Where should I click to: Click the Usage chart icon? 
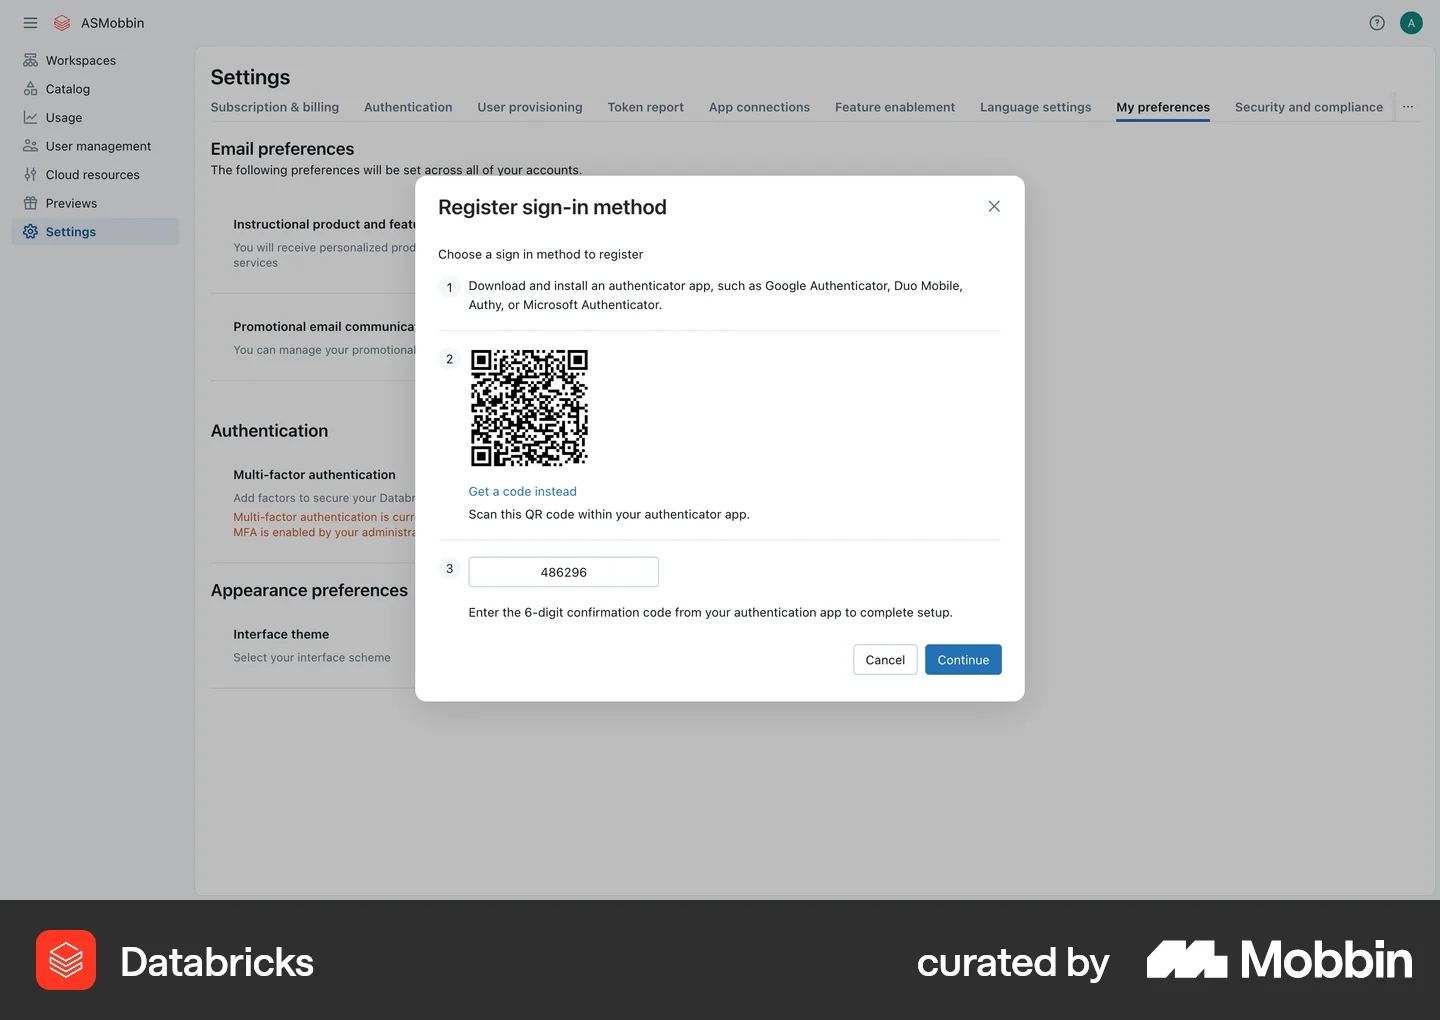tap(31, 118)
